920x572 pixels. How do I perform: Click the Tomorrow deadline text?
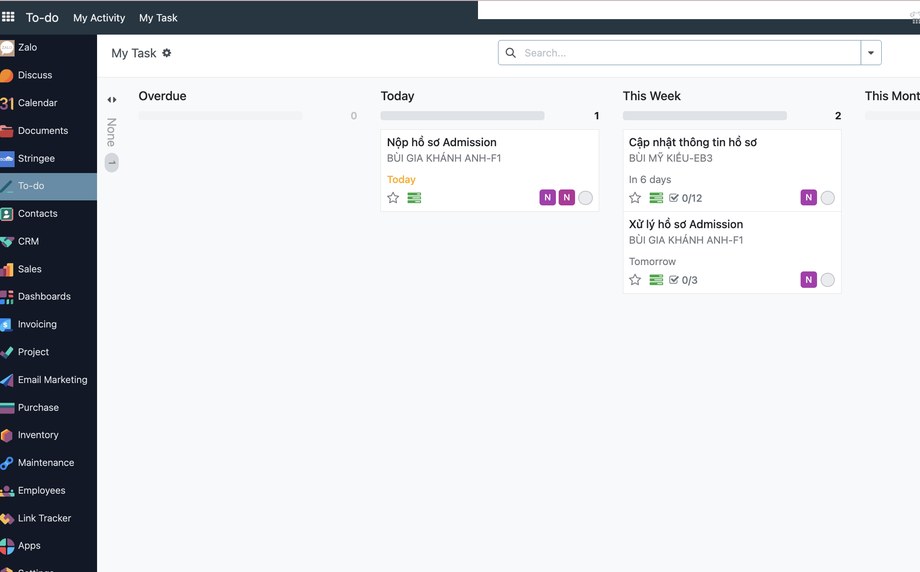coord(652,262)
